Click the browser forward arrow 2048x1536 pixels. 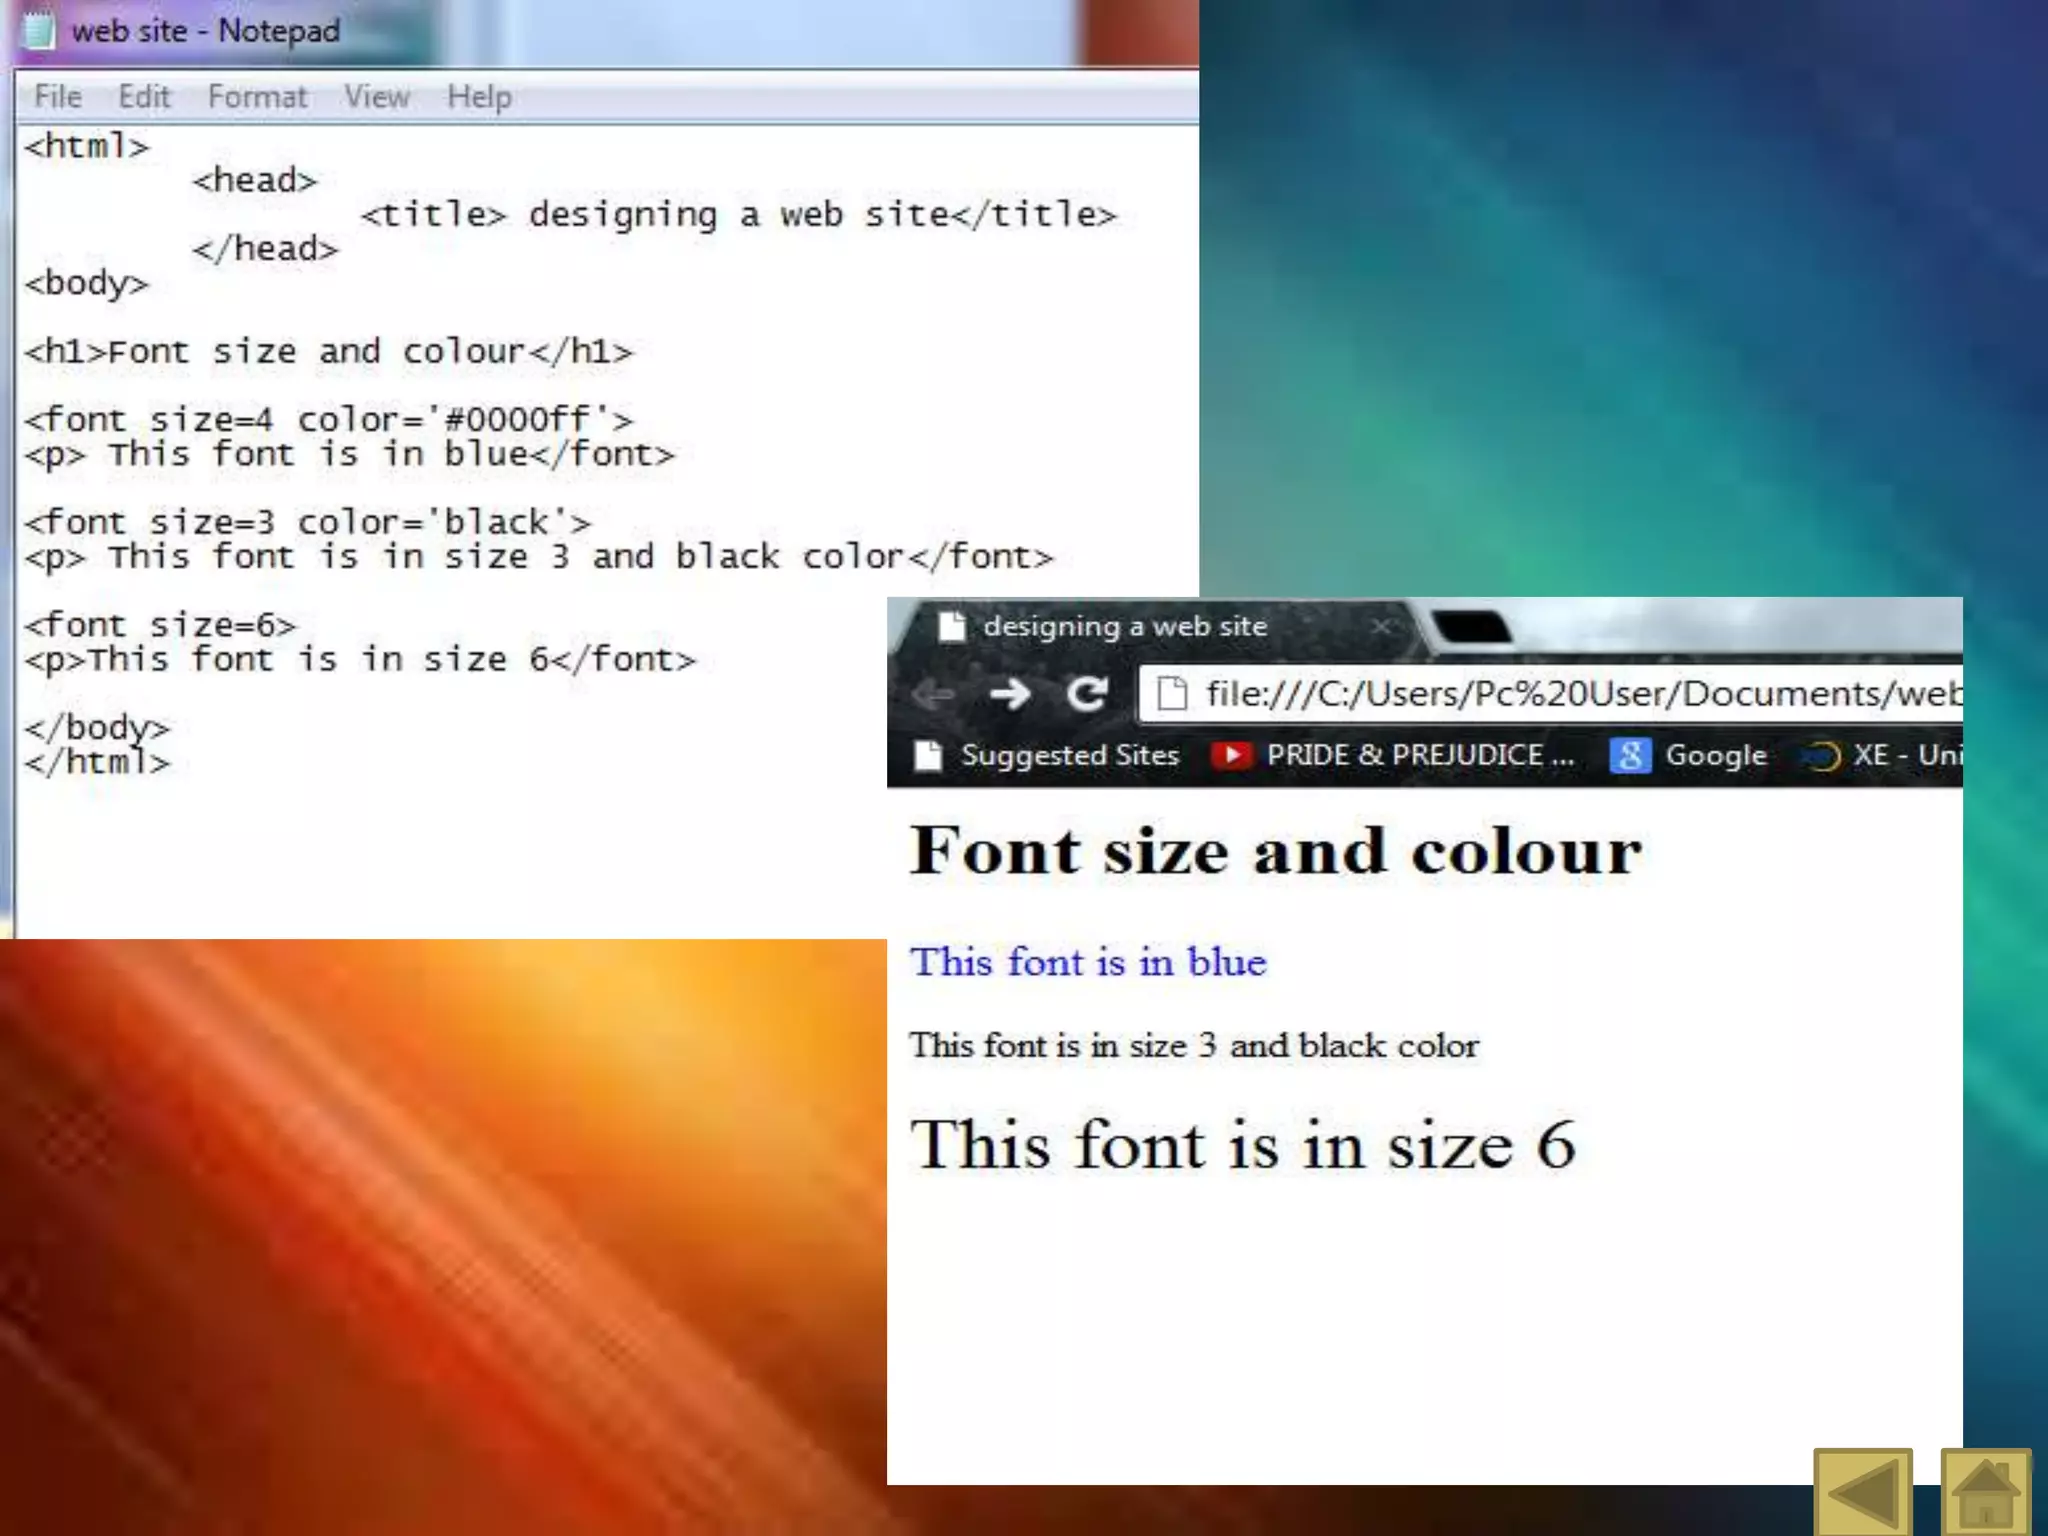1010,693
